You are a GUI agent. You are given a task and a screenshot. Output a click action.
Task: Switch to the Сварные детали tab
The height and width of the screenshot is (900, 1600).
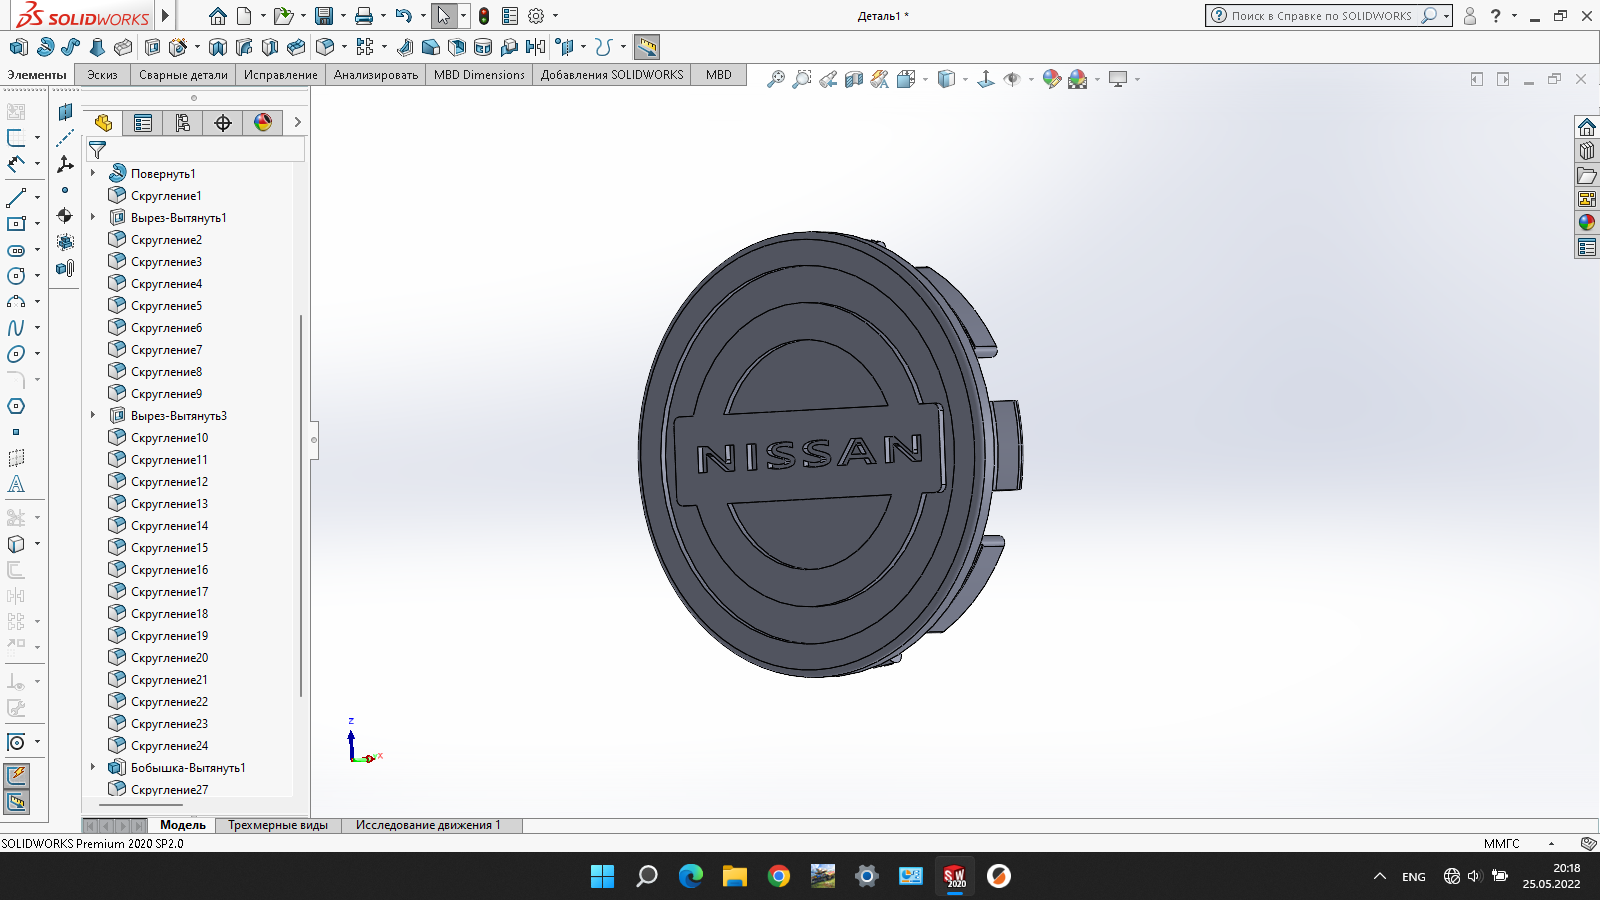click(183, 75)
